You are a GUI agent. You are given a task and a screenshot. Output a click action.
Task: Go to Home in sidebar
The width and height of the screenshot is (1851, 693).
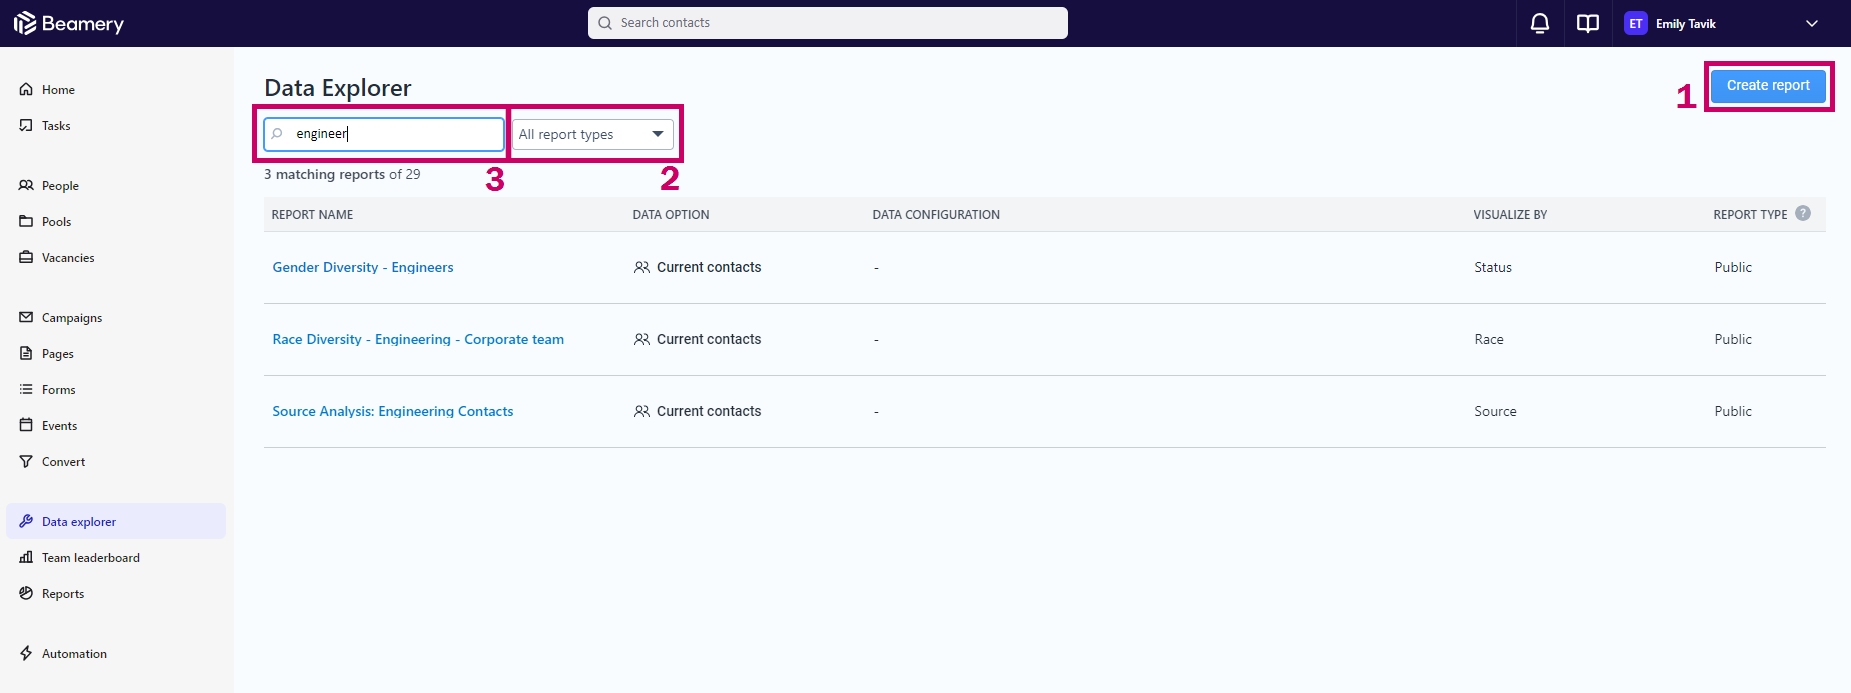point(116,89)
